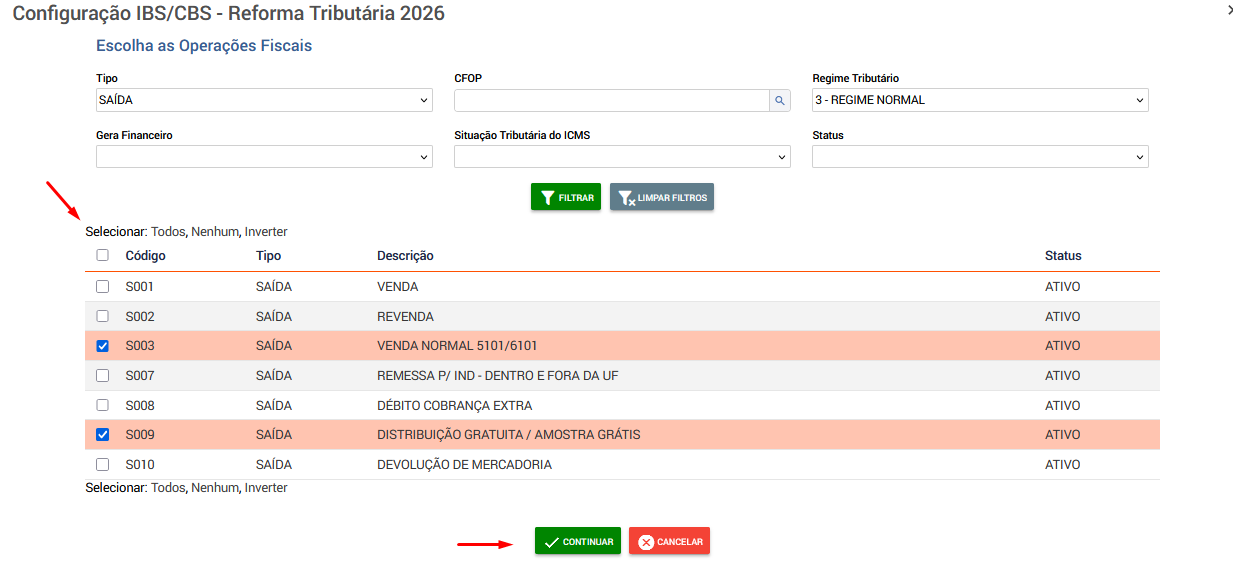Open the Gera Financeiro dropdown

pos(264,157)
